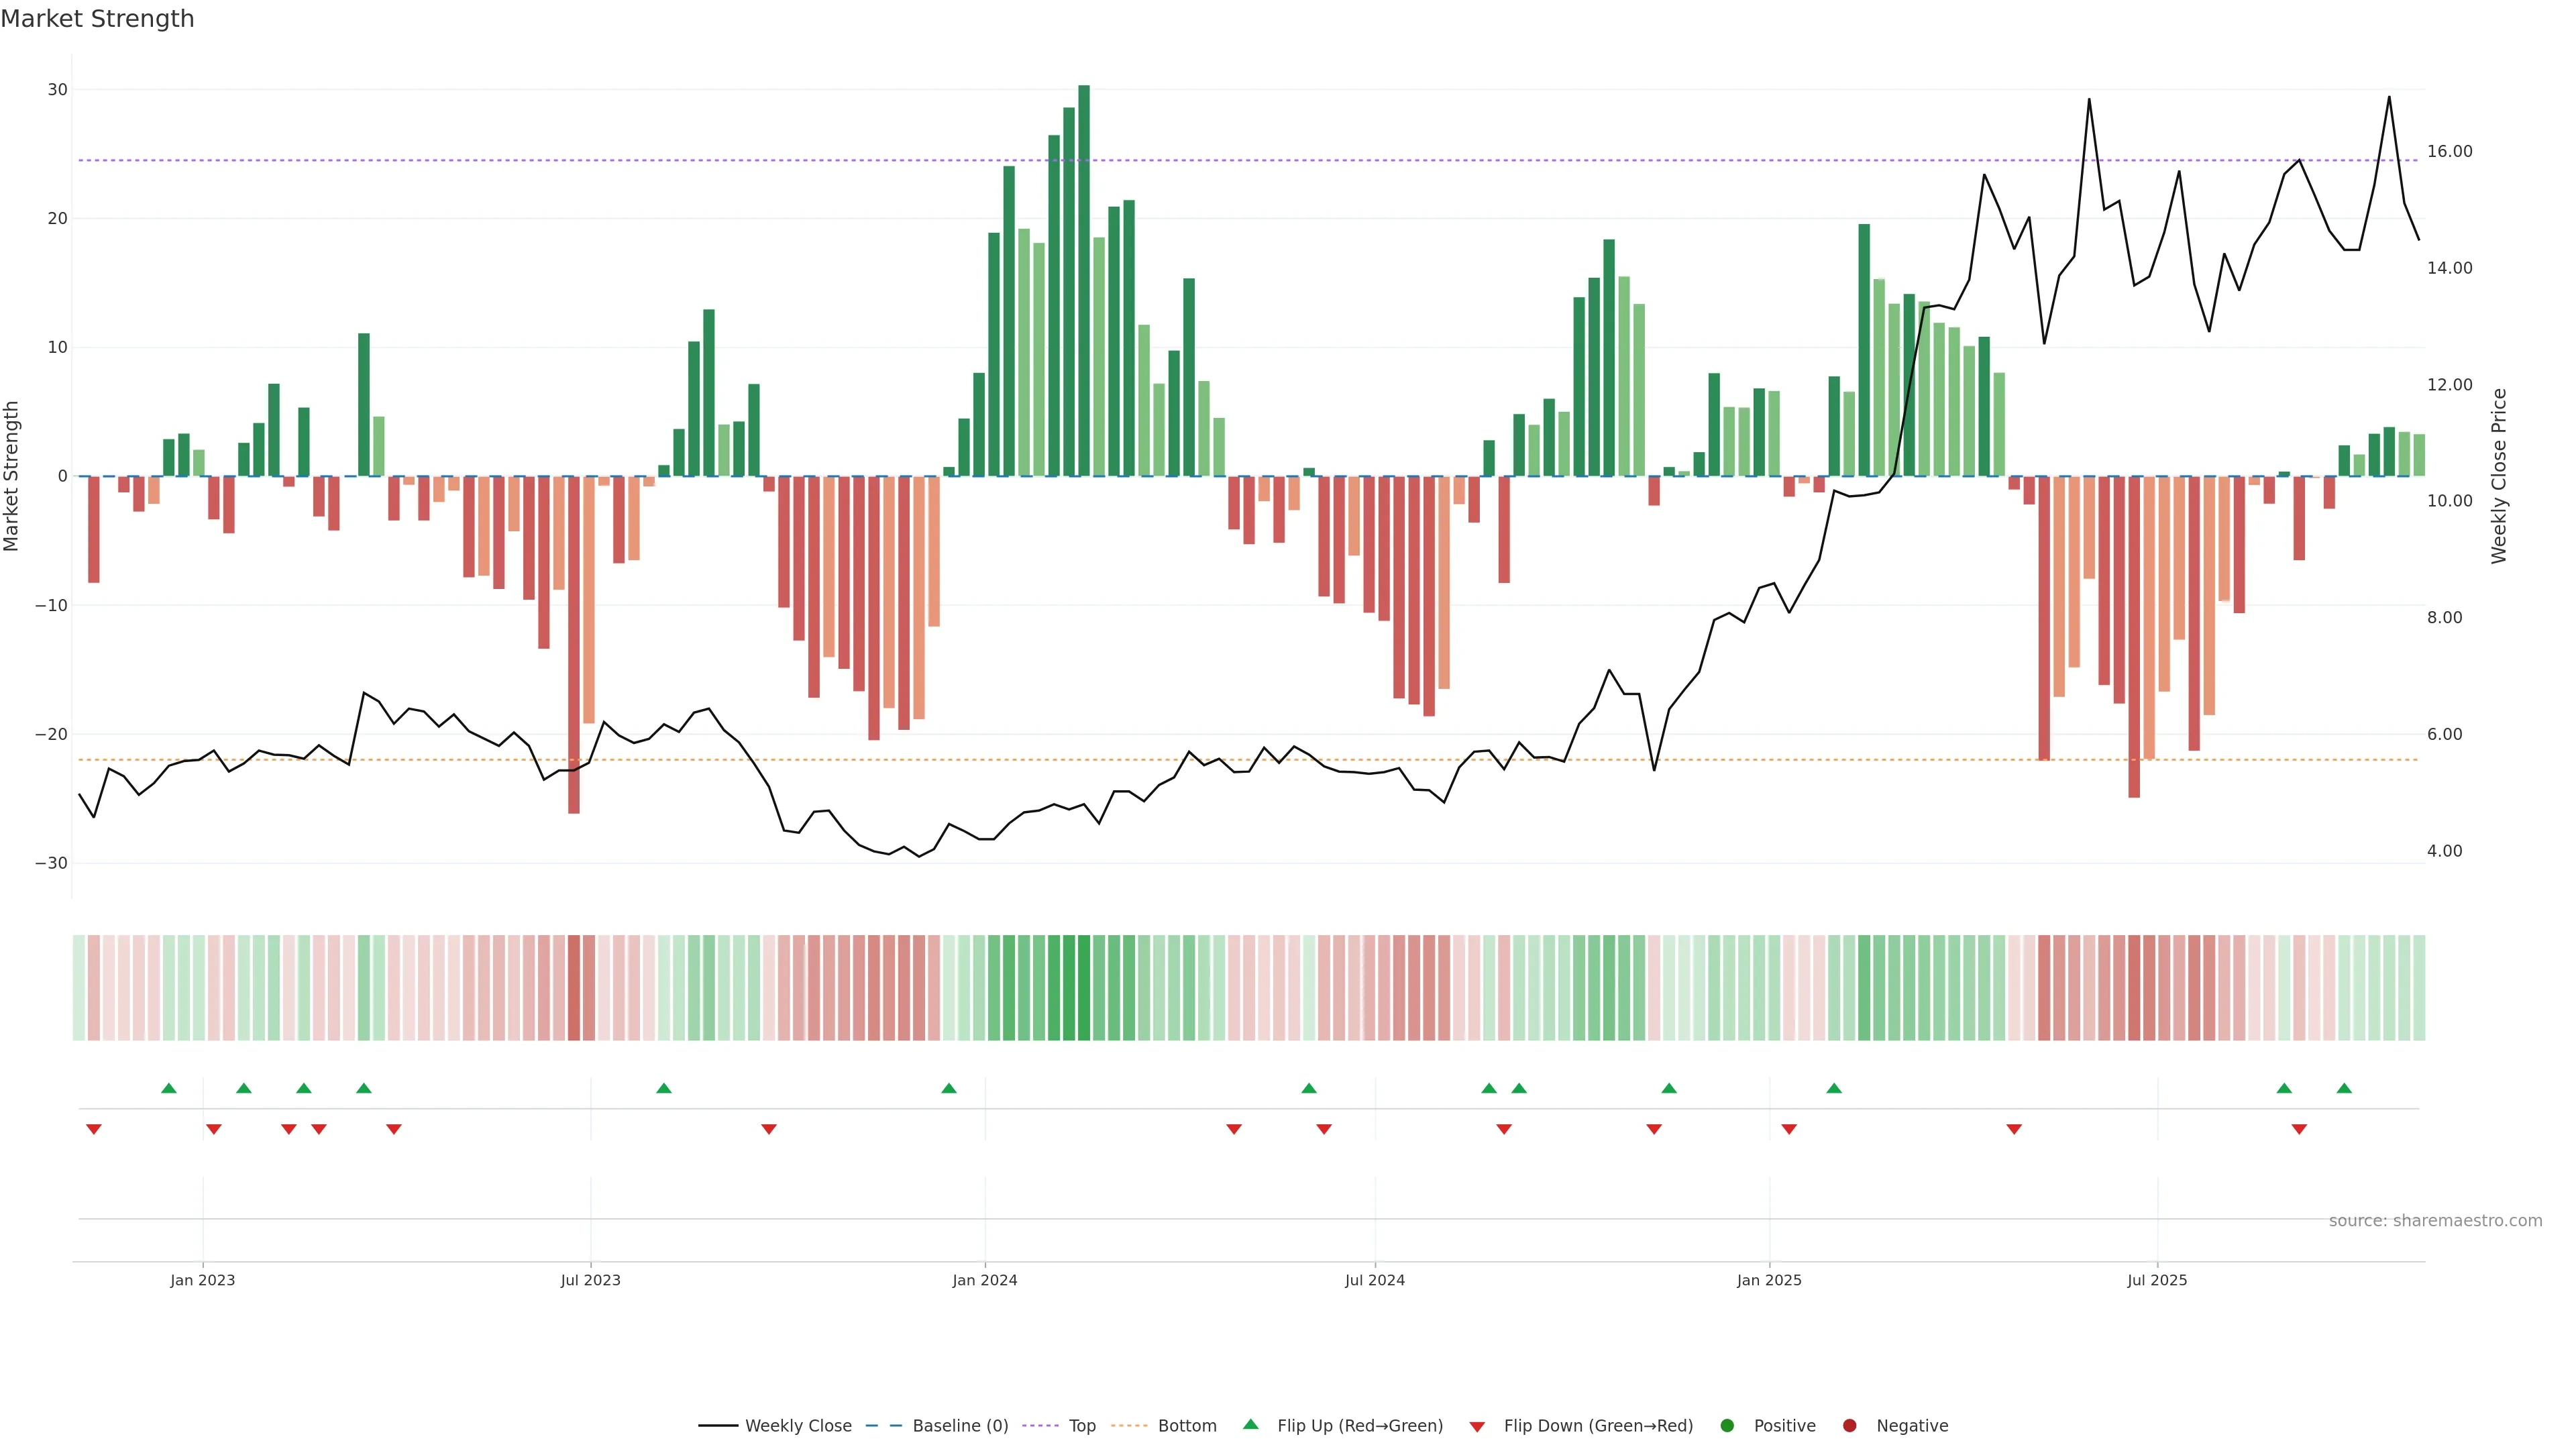Viewport: 2576px width, 1449px height.
Task: Click the rightmost red flip-down triangle marker
Action: coord(2299,1129)
